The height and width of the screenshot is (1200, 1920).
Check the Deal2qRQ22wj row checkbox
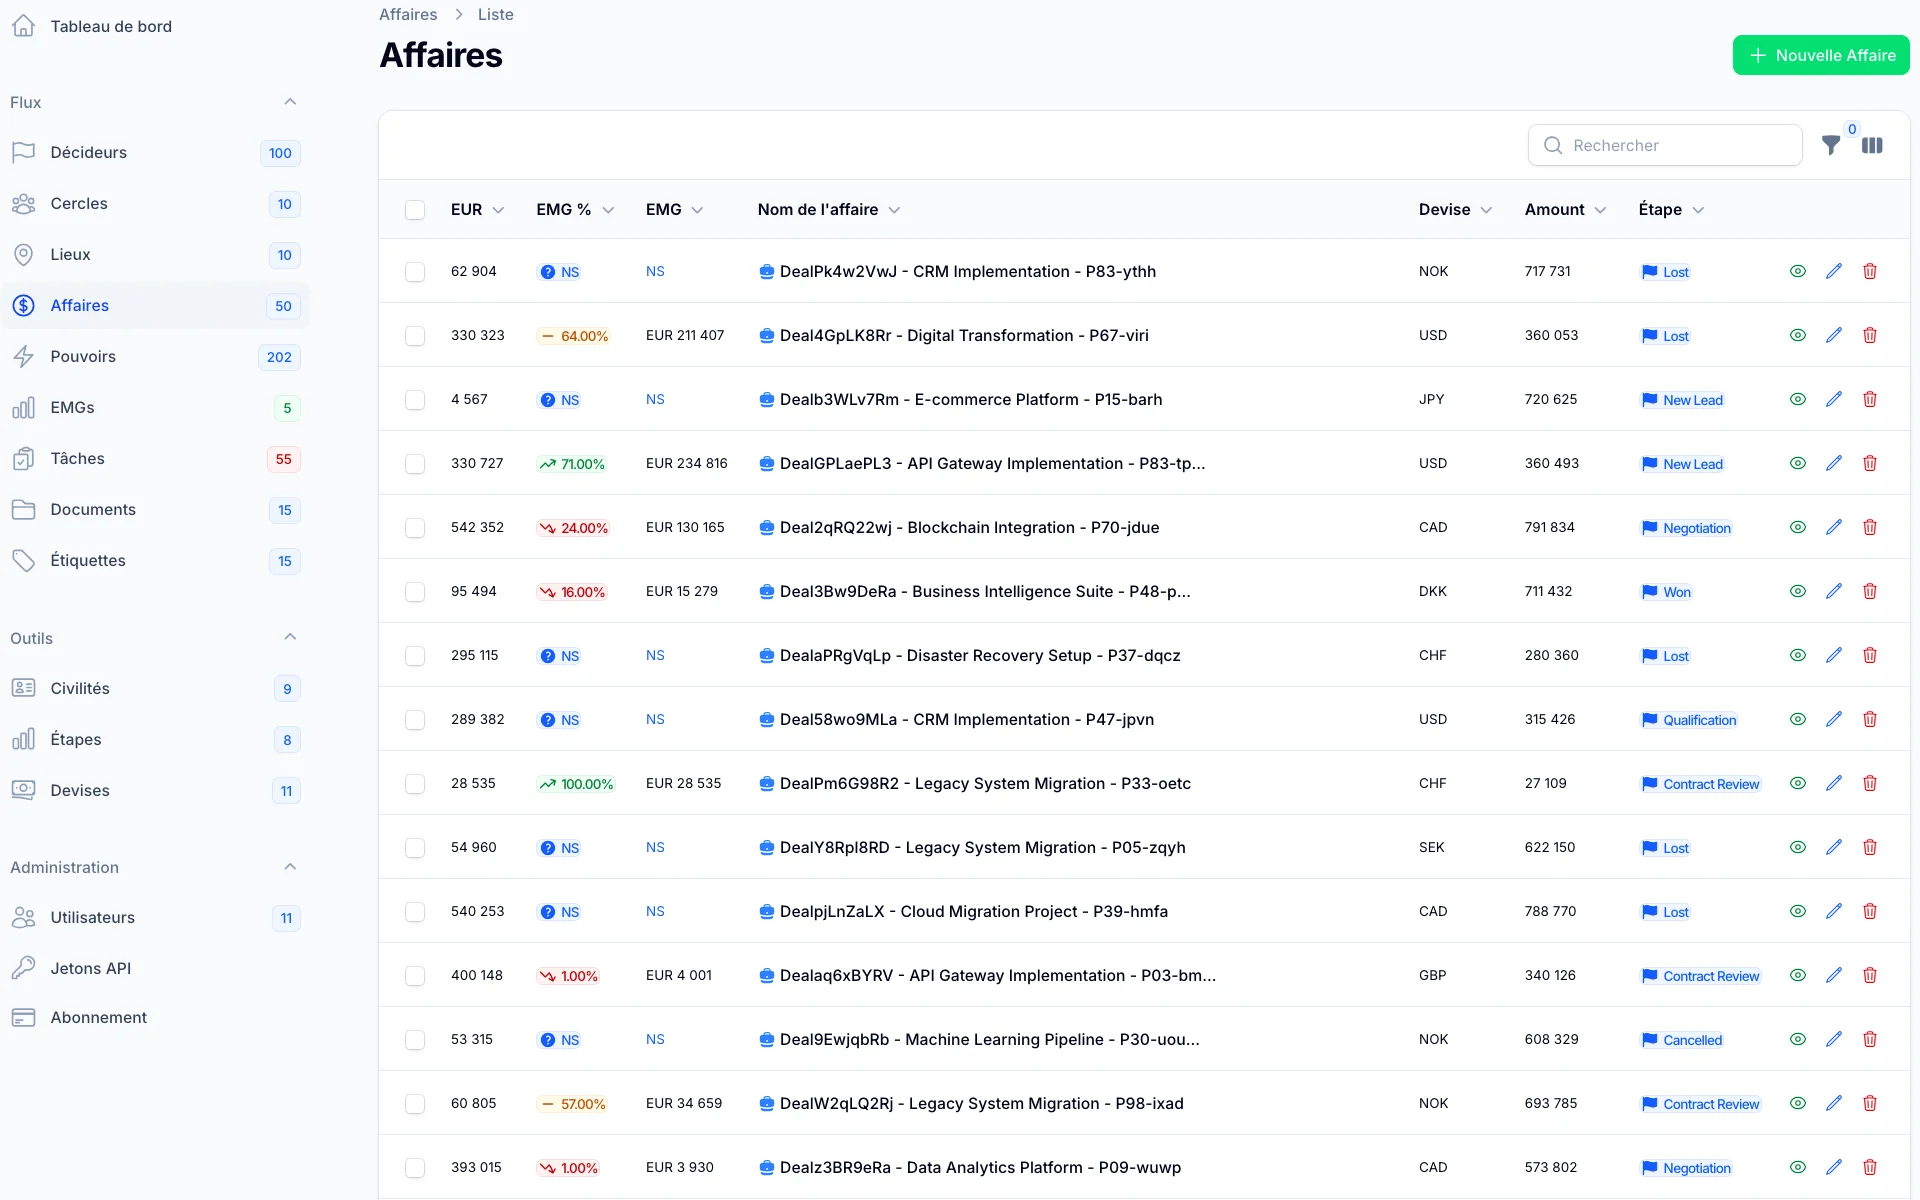tap(415, 528)
